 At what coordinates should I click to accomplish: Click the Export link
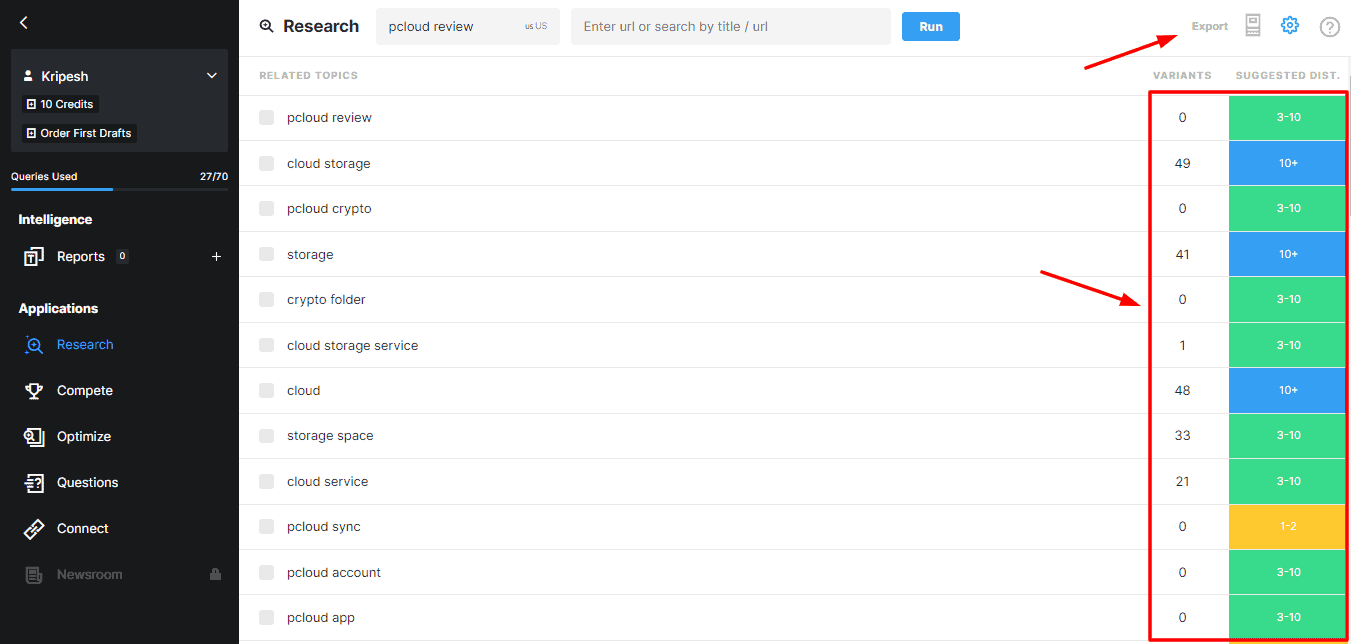[x=1209, y=27]
